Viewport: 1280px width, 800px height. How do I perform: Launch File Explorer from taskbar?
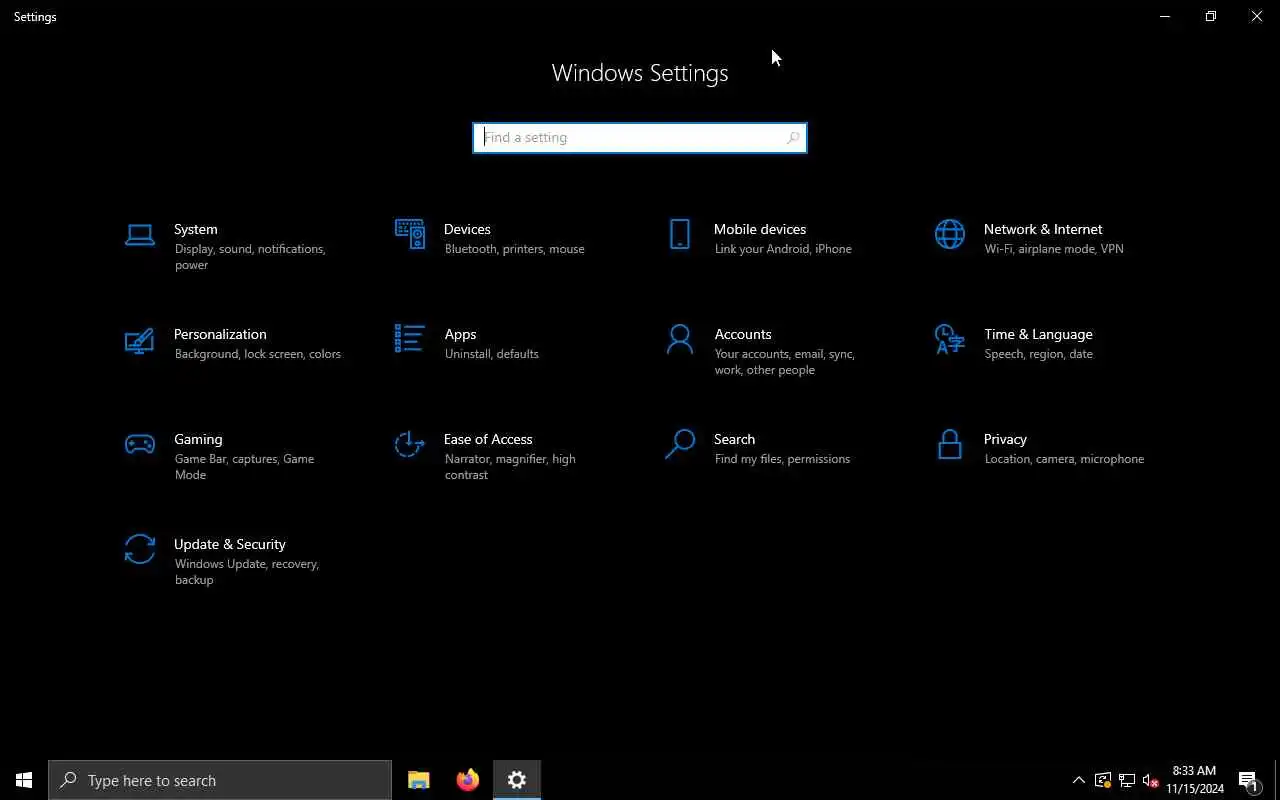pyautogui.click(x=419, y=780)
